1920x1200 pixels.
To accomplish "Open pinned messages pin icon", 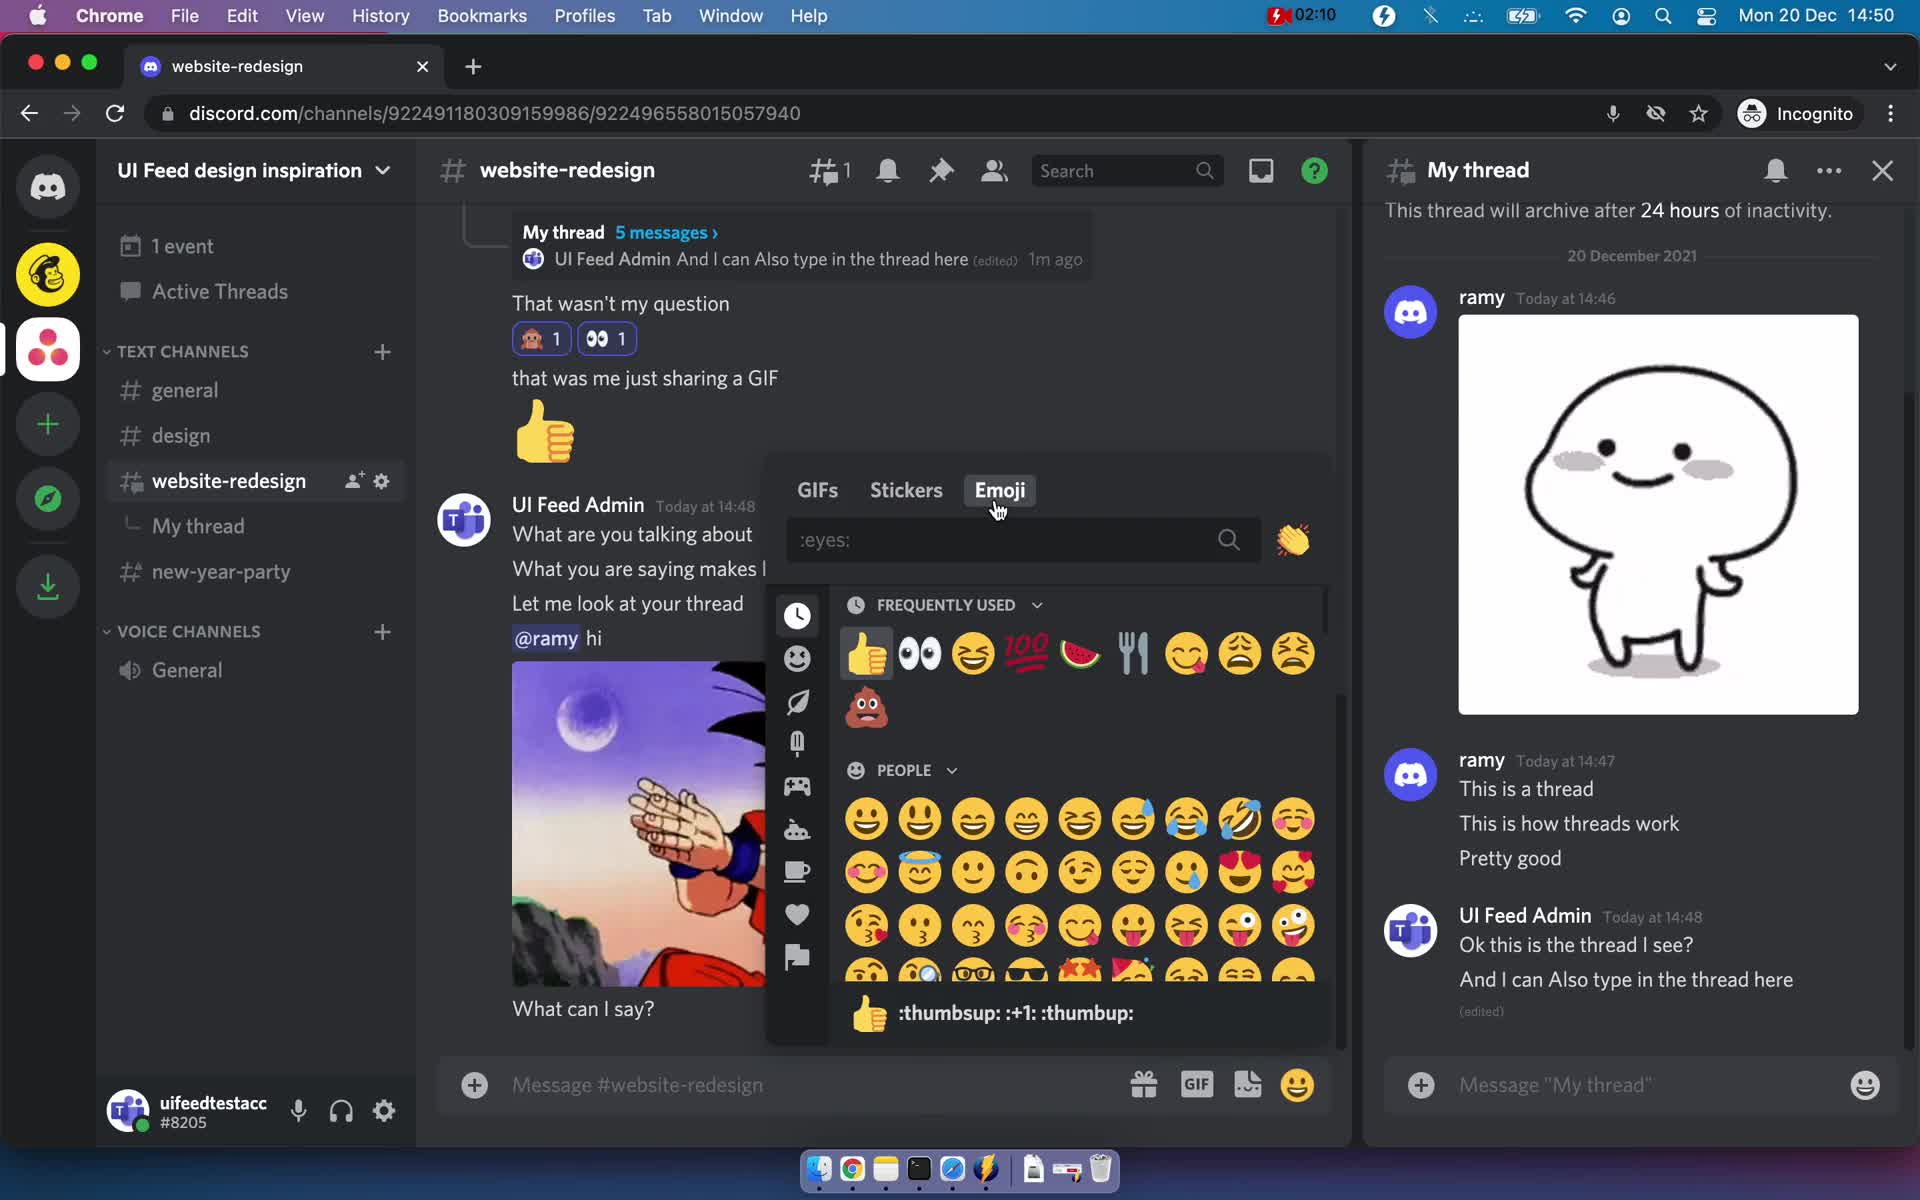I will 941,171.
